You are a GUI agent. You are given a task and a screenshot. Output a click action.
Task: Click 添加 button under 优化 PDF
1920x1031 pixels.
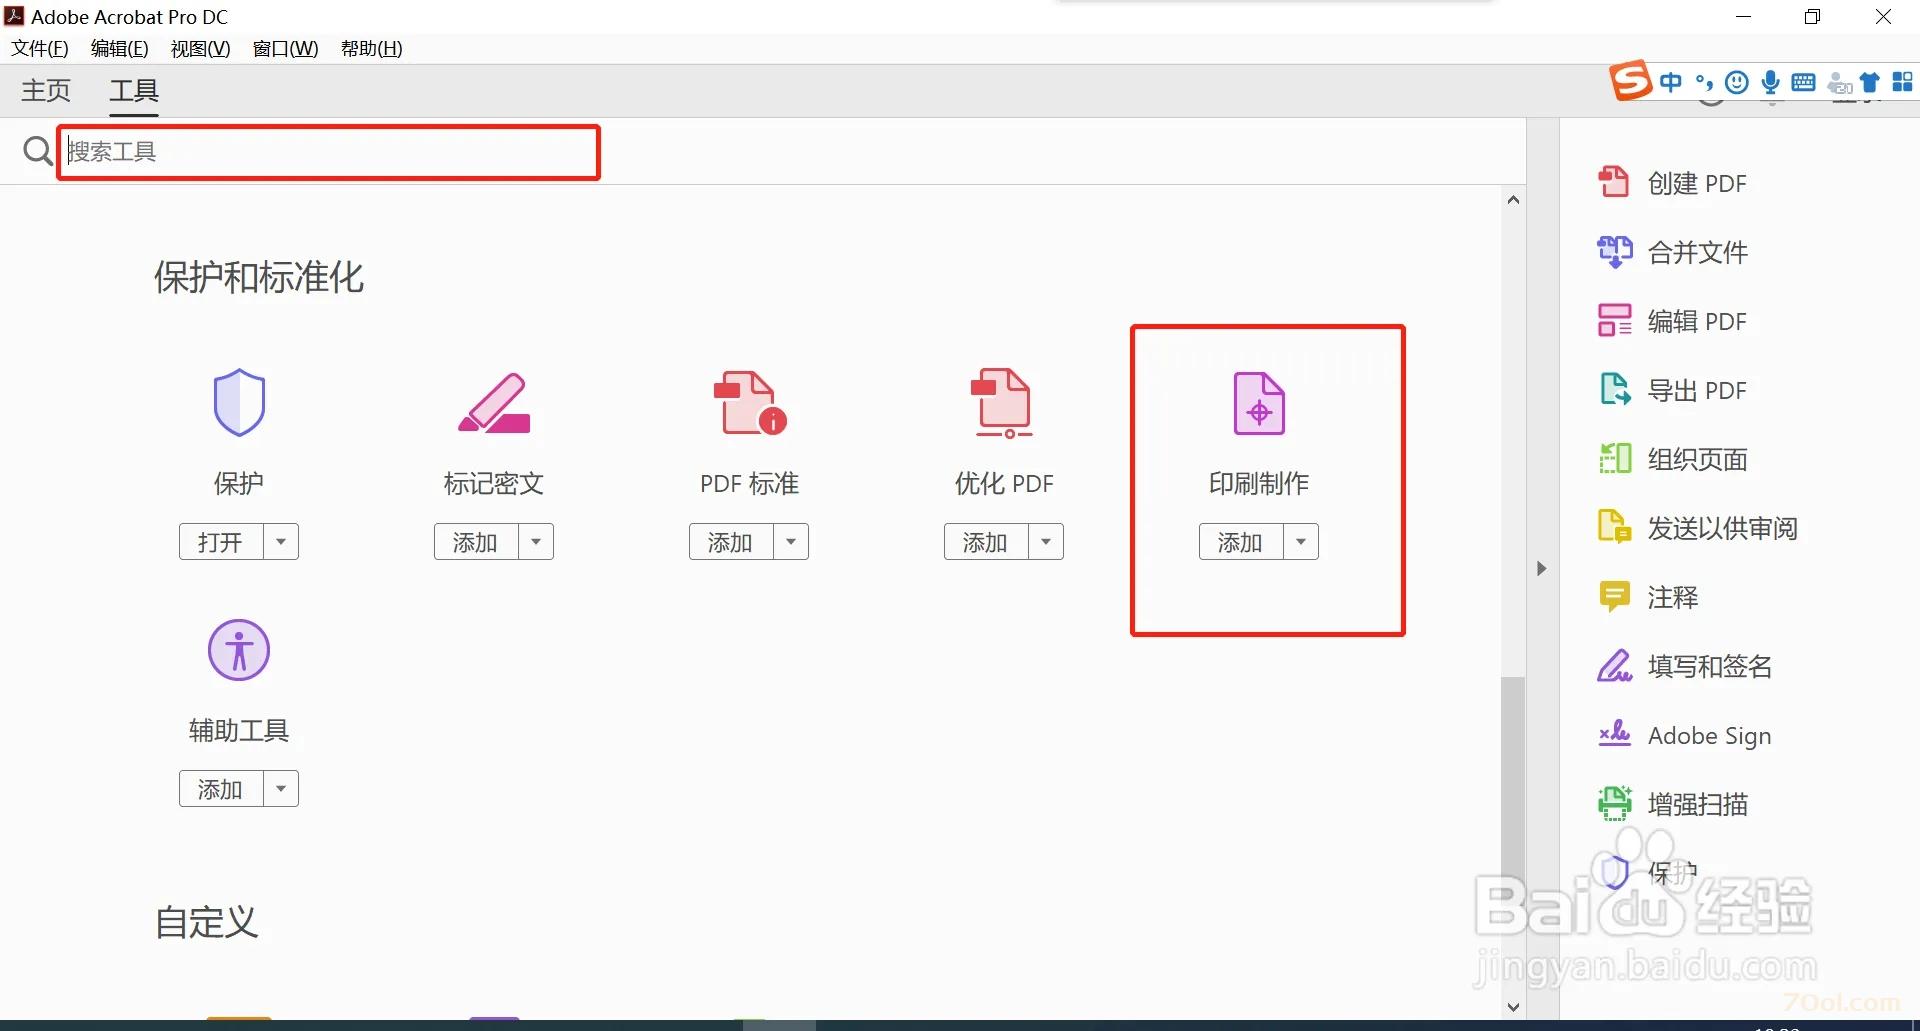(x=986, y=541)
